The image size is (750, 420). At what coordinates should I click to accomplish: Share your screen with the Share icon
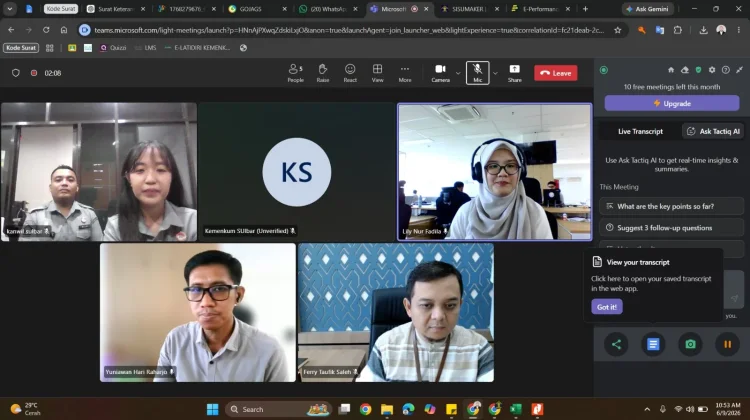515,73
